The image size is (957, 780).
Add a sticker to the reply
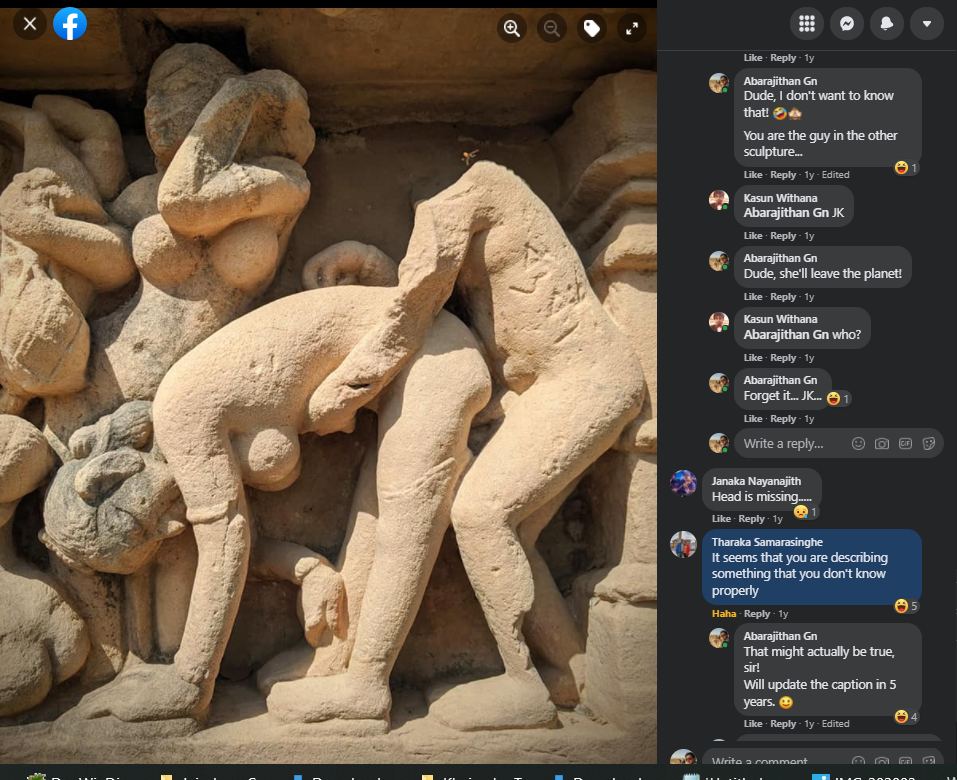(x=928, y=443)
